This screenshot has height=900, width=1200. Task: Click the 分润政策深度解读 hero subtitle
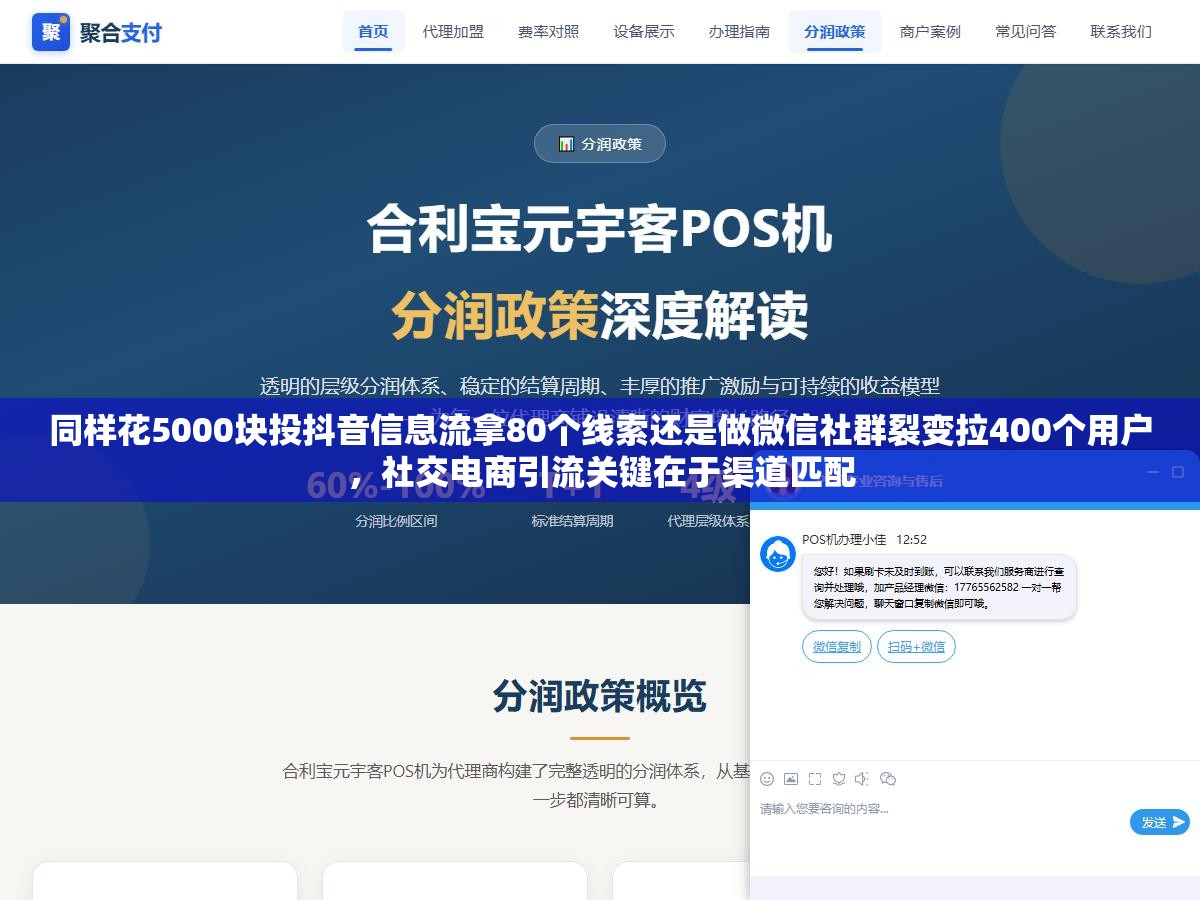600,315
